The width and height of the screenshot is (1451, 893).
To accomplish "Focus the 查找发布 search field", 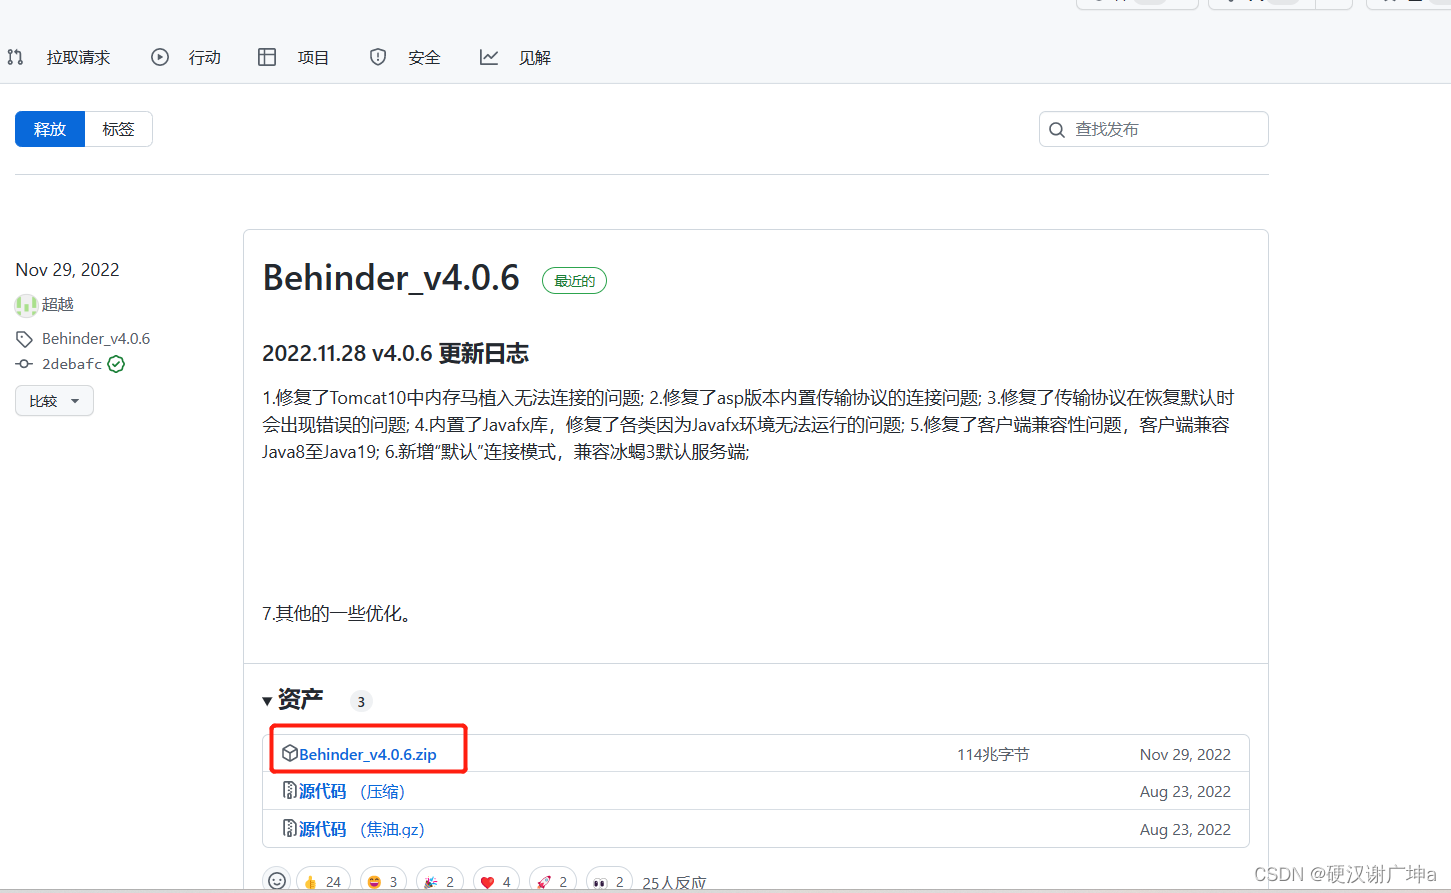I will pos(1154,129).
